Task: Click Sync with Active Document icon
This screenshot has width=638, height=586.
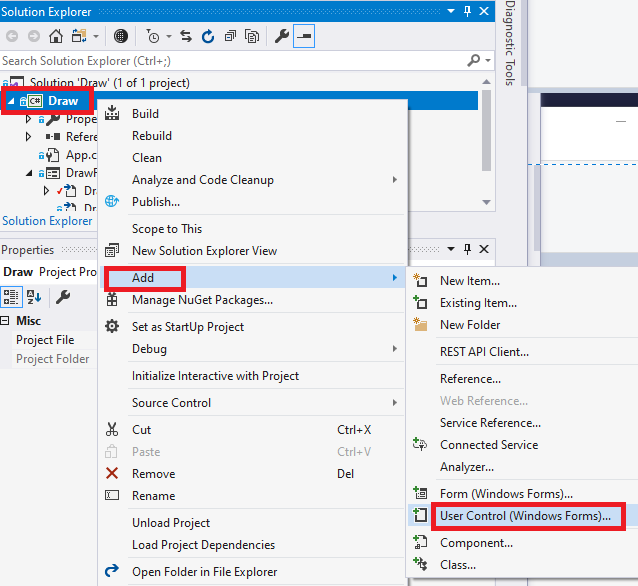Action: [x=185, y=37]
